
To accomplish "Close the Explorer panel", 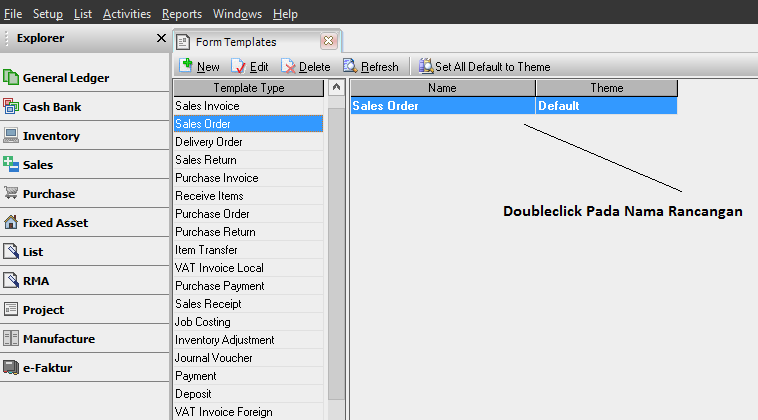I will (x=161, y=38).
